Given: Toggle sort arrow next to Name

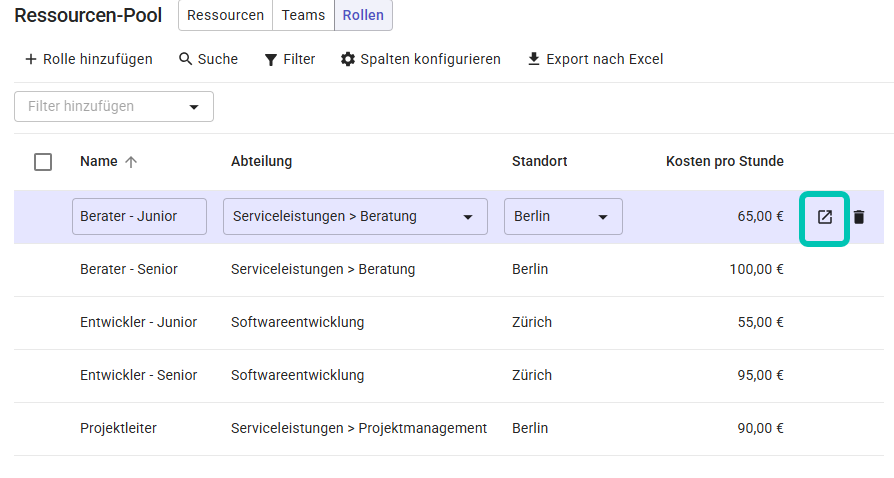Looking at the screenshot, I should (131, 162).
